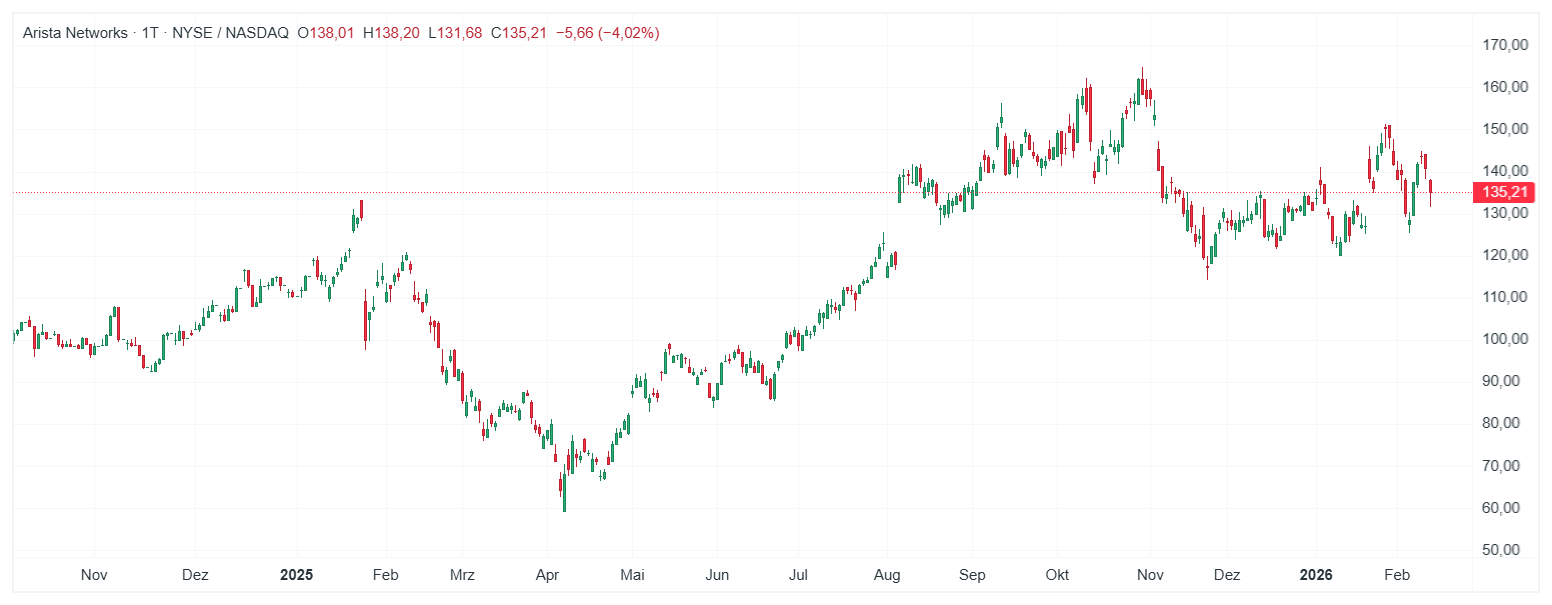Click the 100,00 price axis label
Image resolution: width=1552 pixels, height=605 pixels.
(x=1504, y=339)
